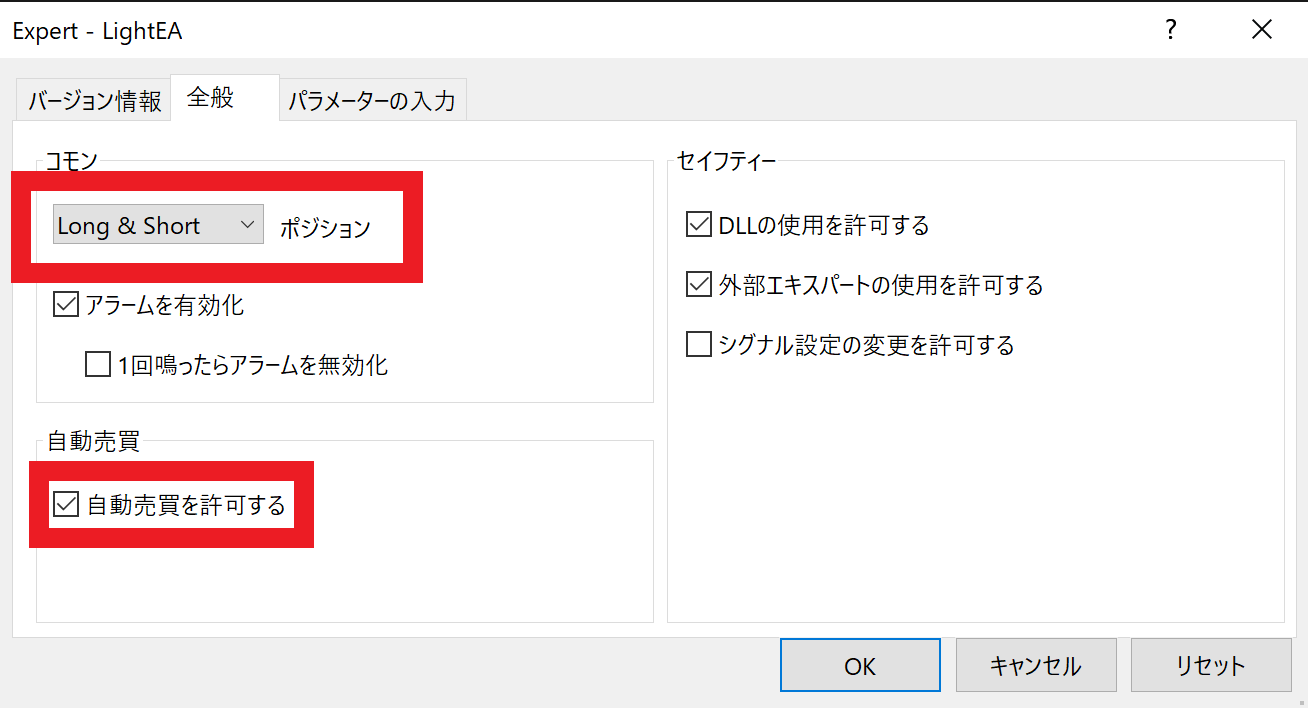The image size is (1308, 708).
Task: Uncheck 自動売買を許可する checkbox
Action: 66,505
